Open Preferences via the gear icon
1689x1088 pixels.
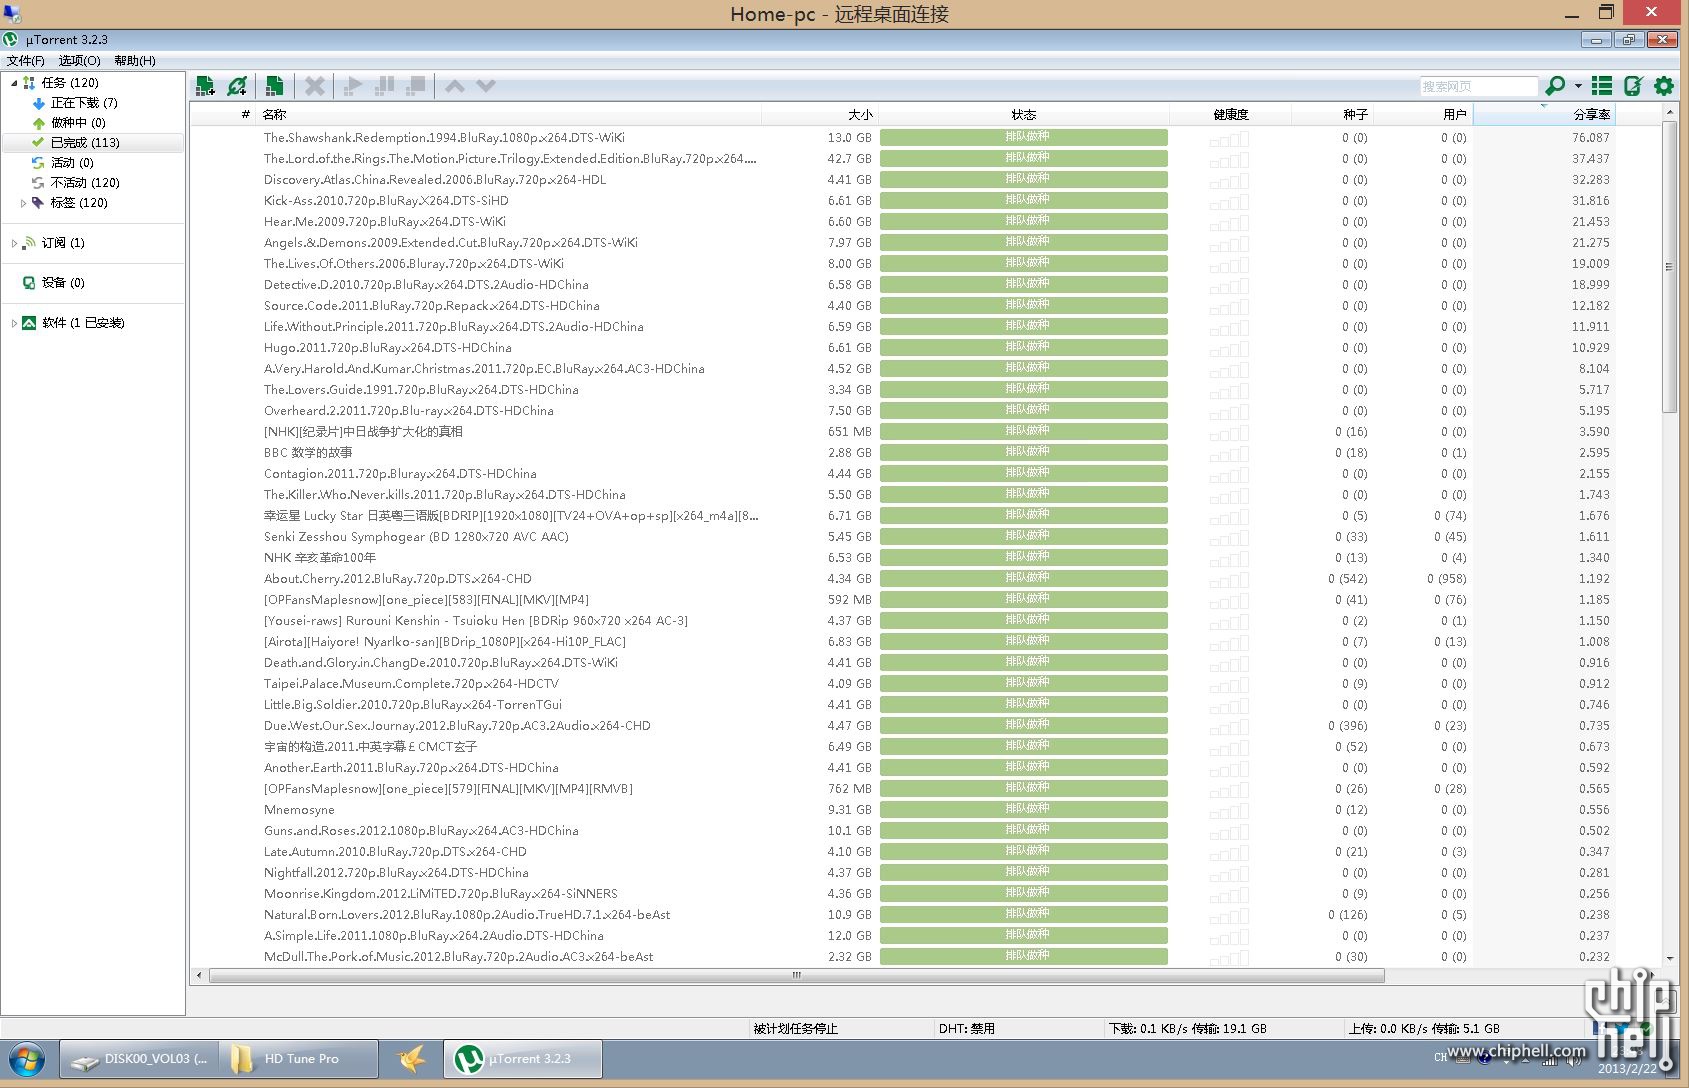click(x=1664, y=86)
